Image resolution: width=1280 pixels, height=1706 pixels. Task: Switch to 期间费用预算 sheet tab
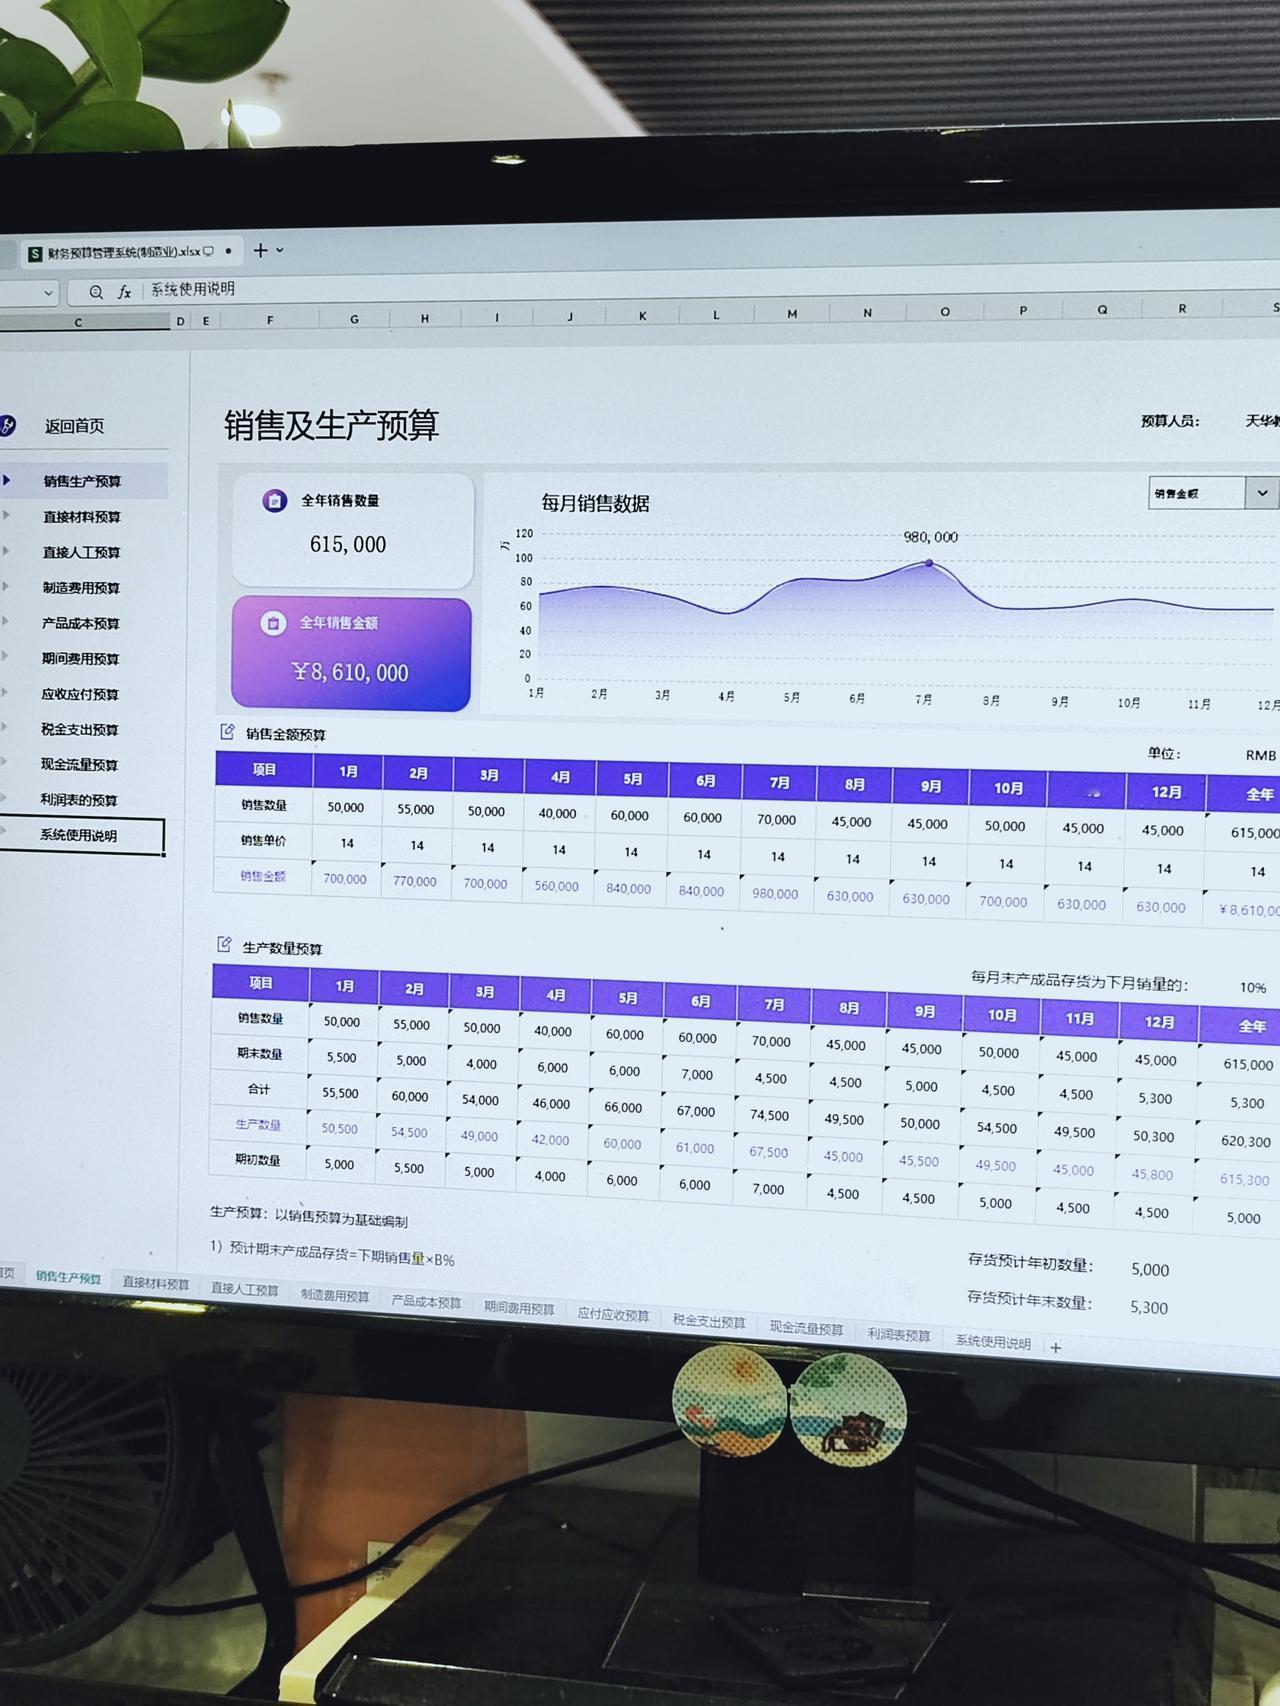tap(519, 1308)
